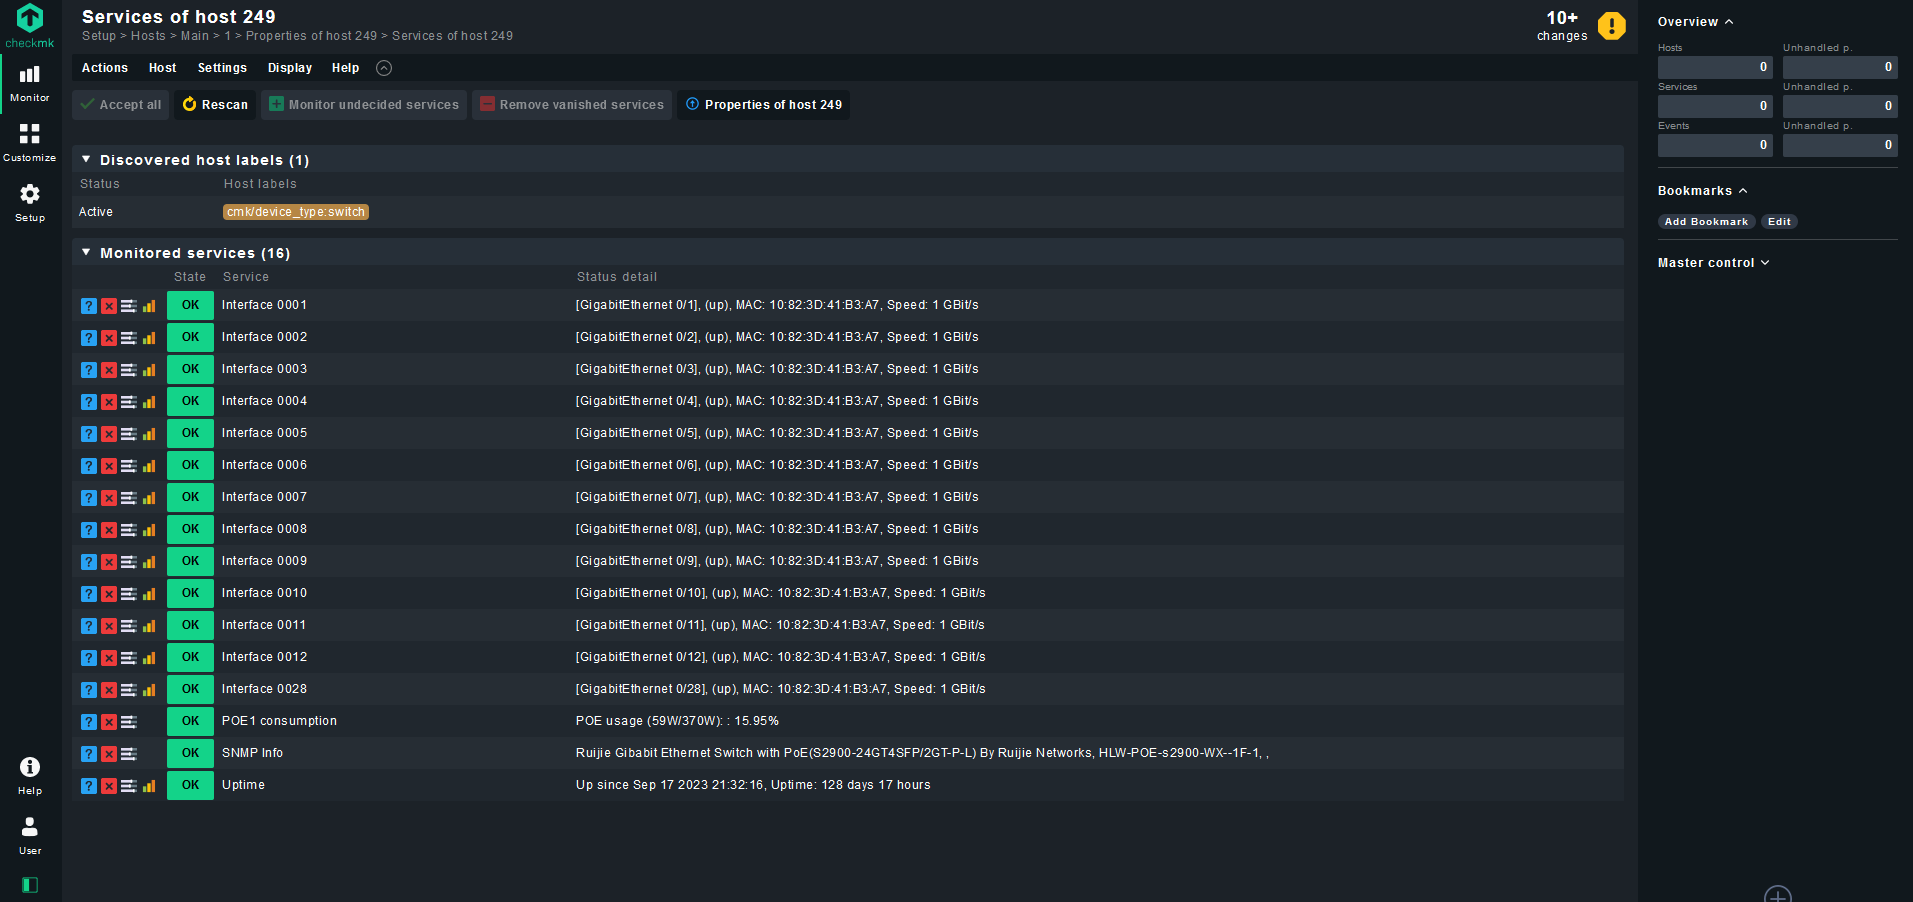Click the Rescan button

[x=214, y=104]
